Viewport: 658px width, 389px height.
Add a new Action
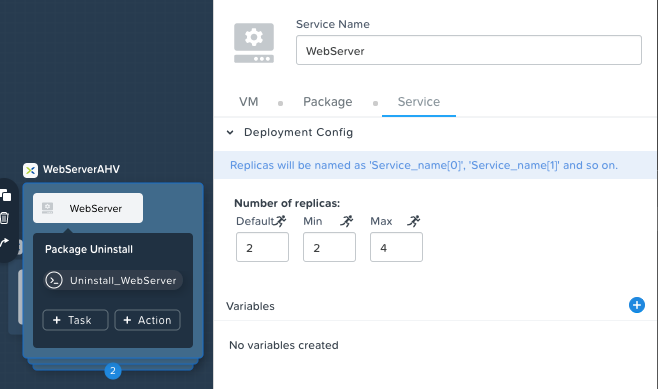click(x=147, y=320)
